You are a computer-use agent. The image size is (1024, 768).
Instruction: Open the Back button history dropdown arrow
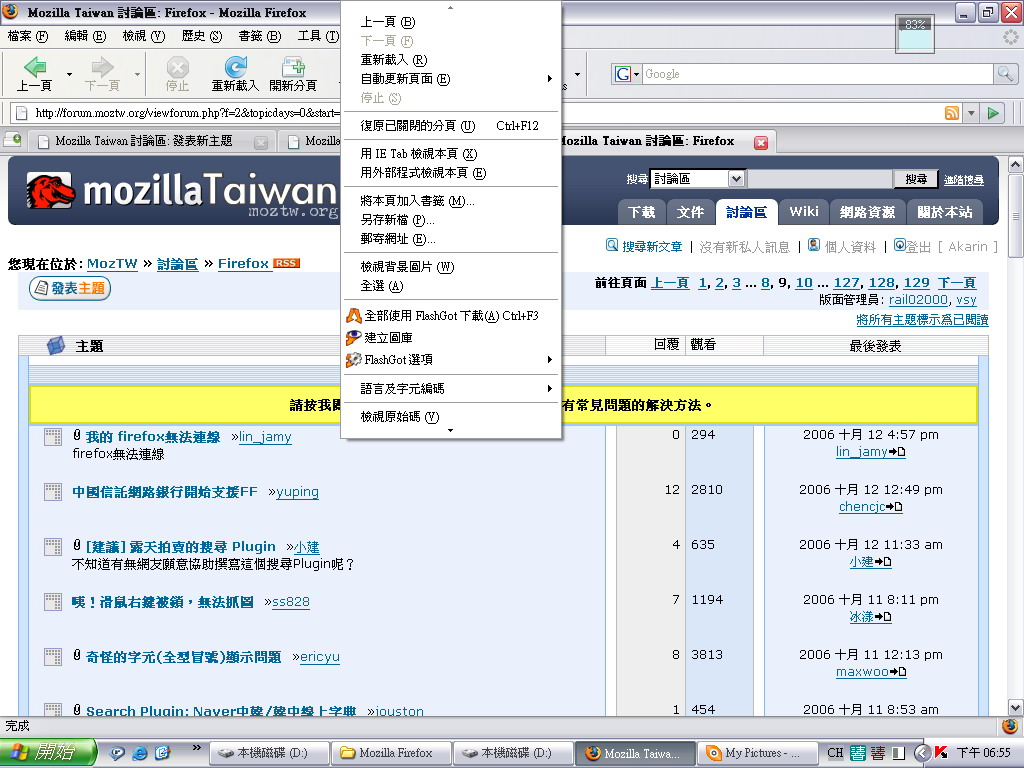coord(69,74)
